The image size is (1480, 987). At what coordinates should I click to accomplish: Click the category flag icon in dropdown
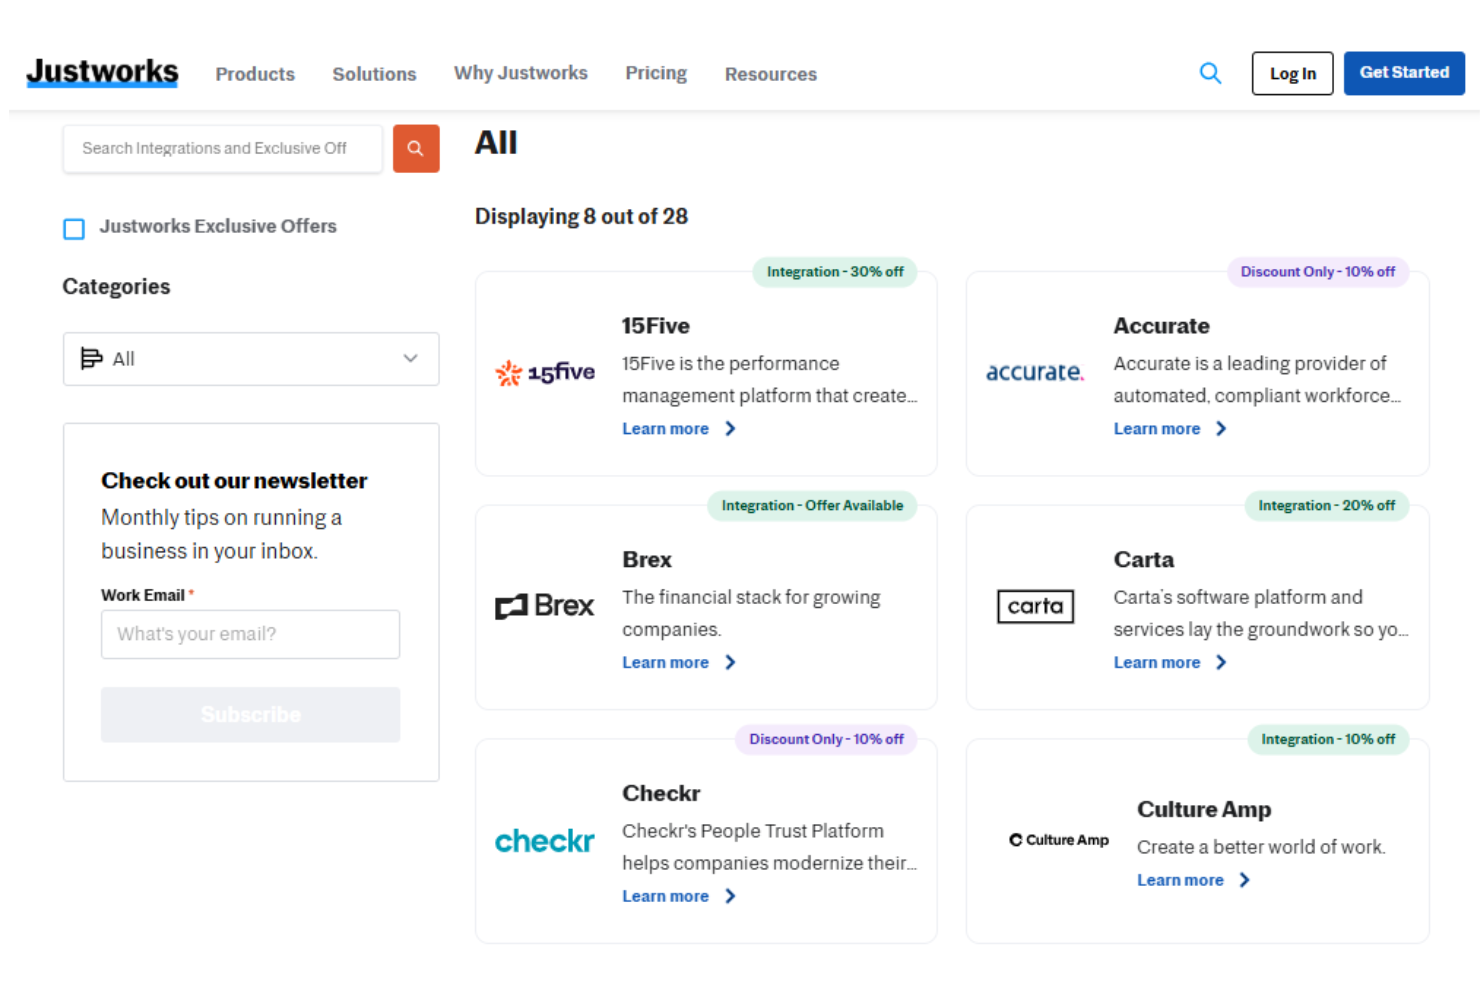tap(91, 358)
